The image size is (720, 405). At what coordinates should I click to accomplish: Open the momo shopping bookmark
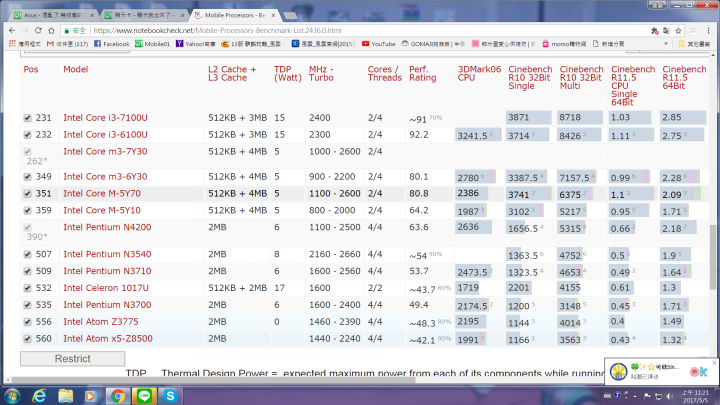[564, 44]
